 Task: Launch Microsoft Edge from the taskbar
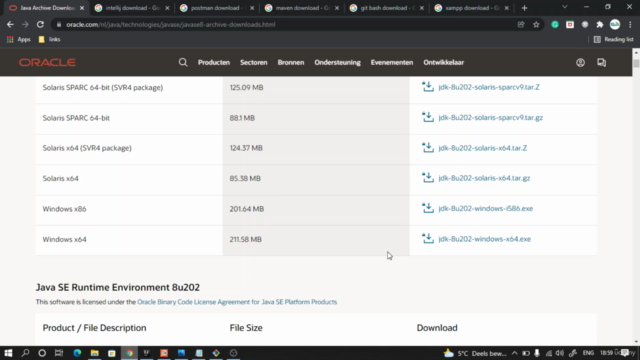point(77,353)
